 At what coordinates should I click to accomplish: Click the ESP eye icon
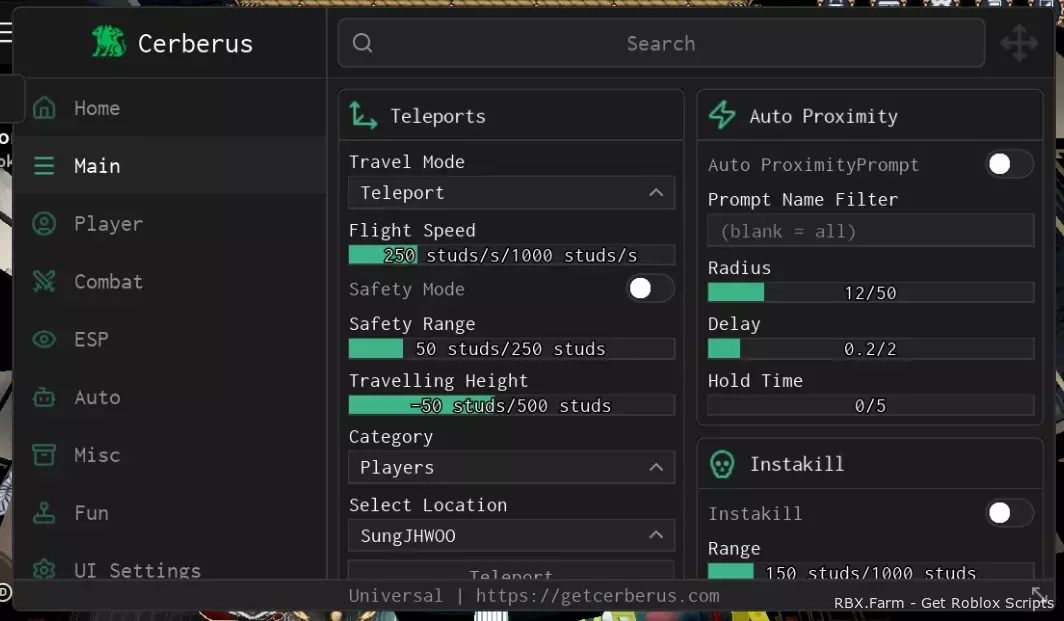point(44,339)
